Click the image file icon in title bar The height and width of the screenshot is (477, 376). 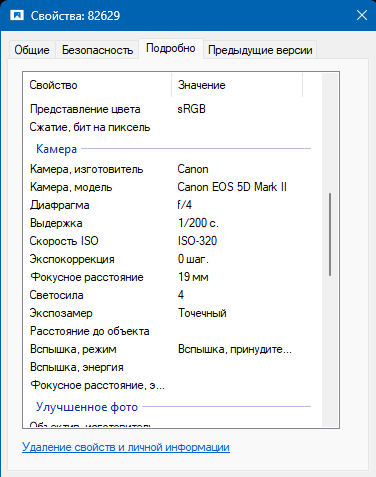pos(17,15)
